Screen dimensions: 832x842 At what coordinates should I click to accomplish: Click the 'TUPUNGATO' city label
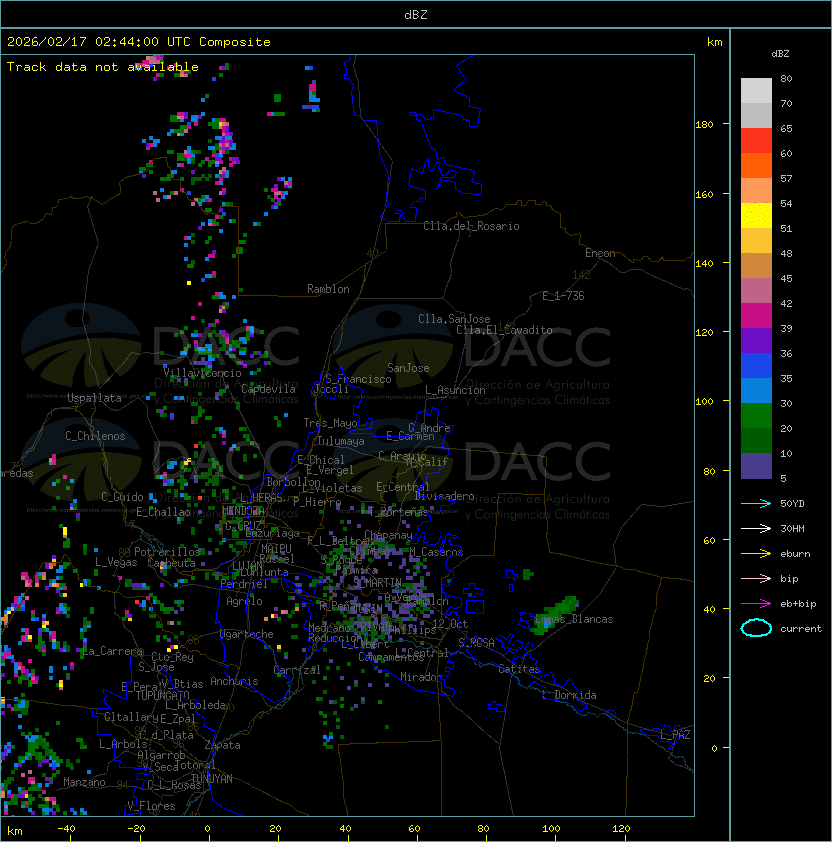click(163, 696)
